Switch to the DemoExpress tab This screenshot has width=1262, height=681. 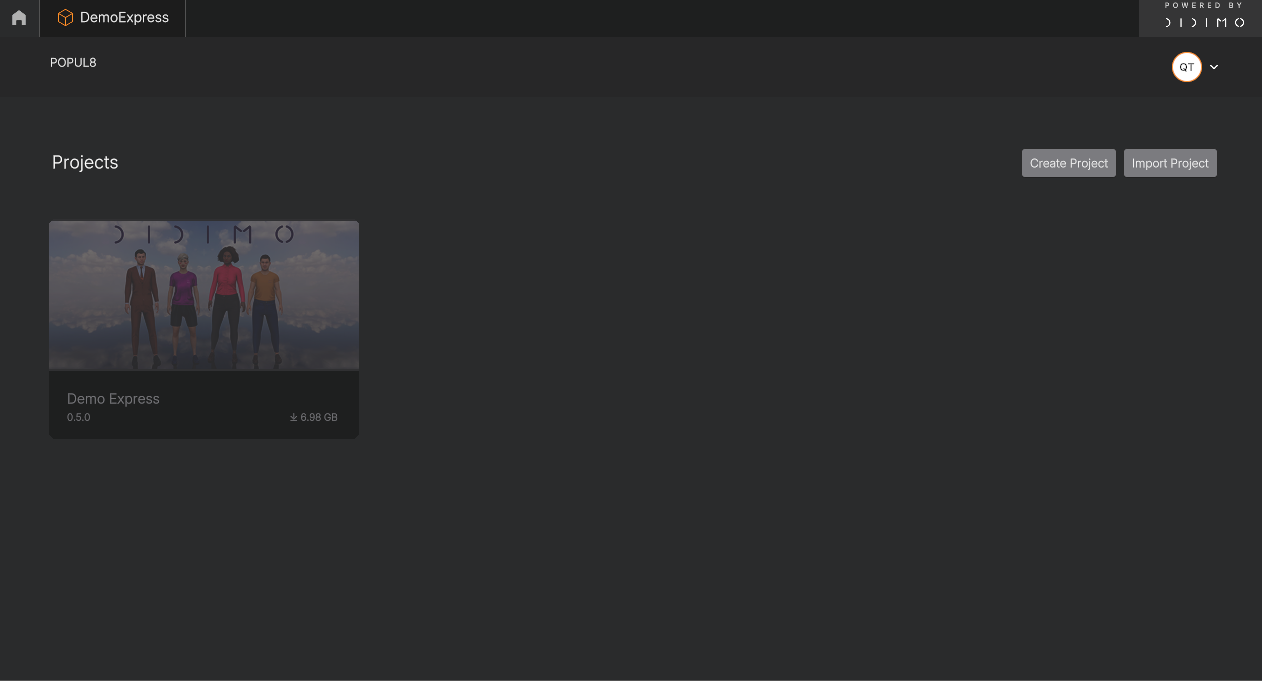[113, 18]
